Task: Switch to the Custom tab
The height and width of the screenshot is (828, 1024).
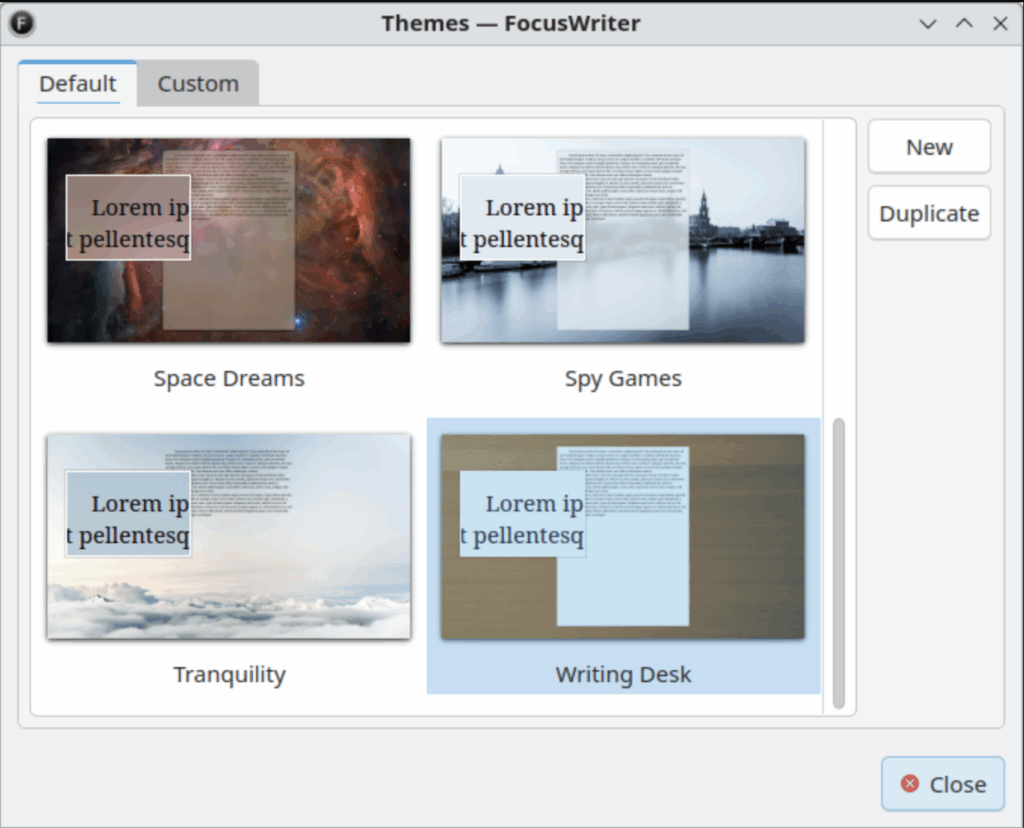Action: point(198,84)
